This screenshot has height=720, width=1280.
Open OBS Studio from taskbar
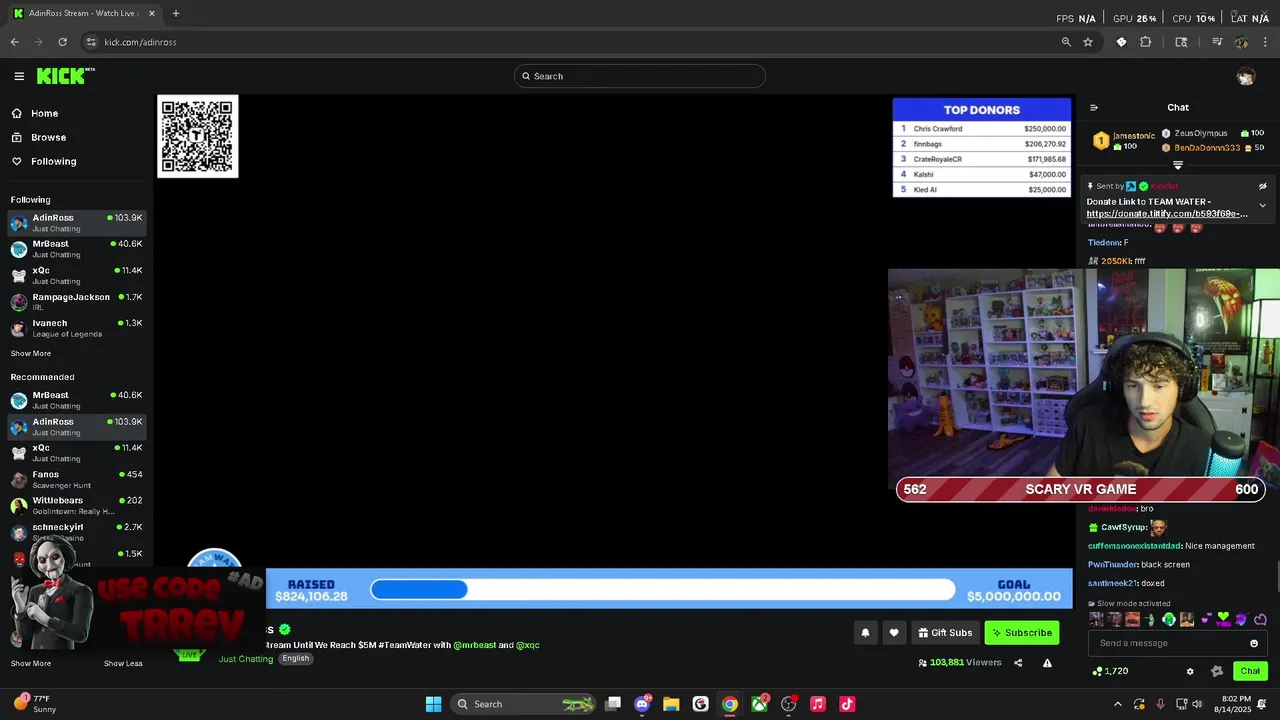pyautogui.click(x=788, y=704)
